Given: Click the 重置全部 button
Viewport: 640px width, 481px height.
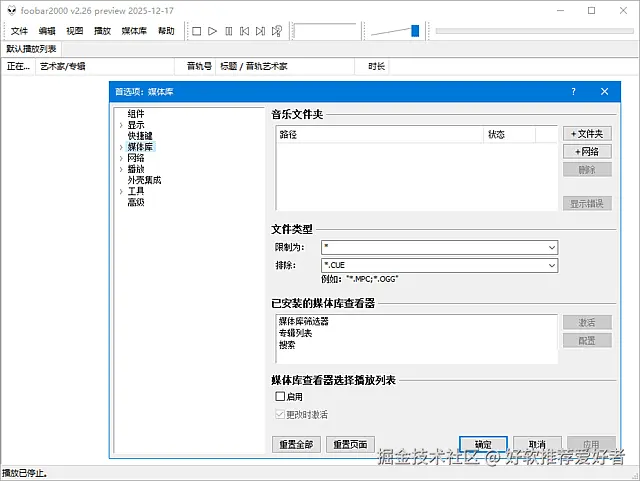Looking at the screenshot, I should pos(296,444).
